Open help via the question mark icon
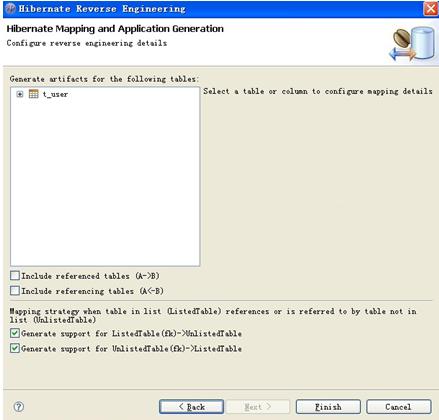The image size is (439, 420). (x=19, y=407)
